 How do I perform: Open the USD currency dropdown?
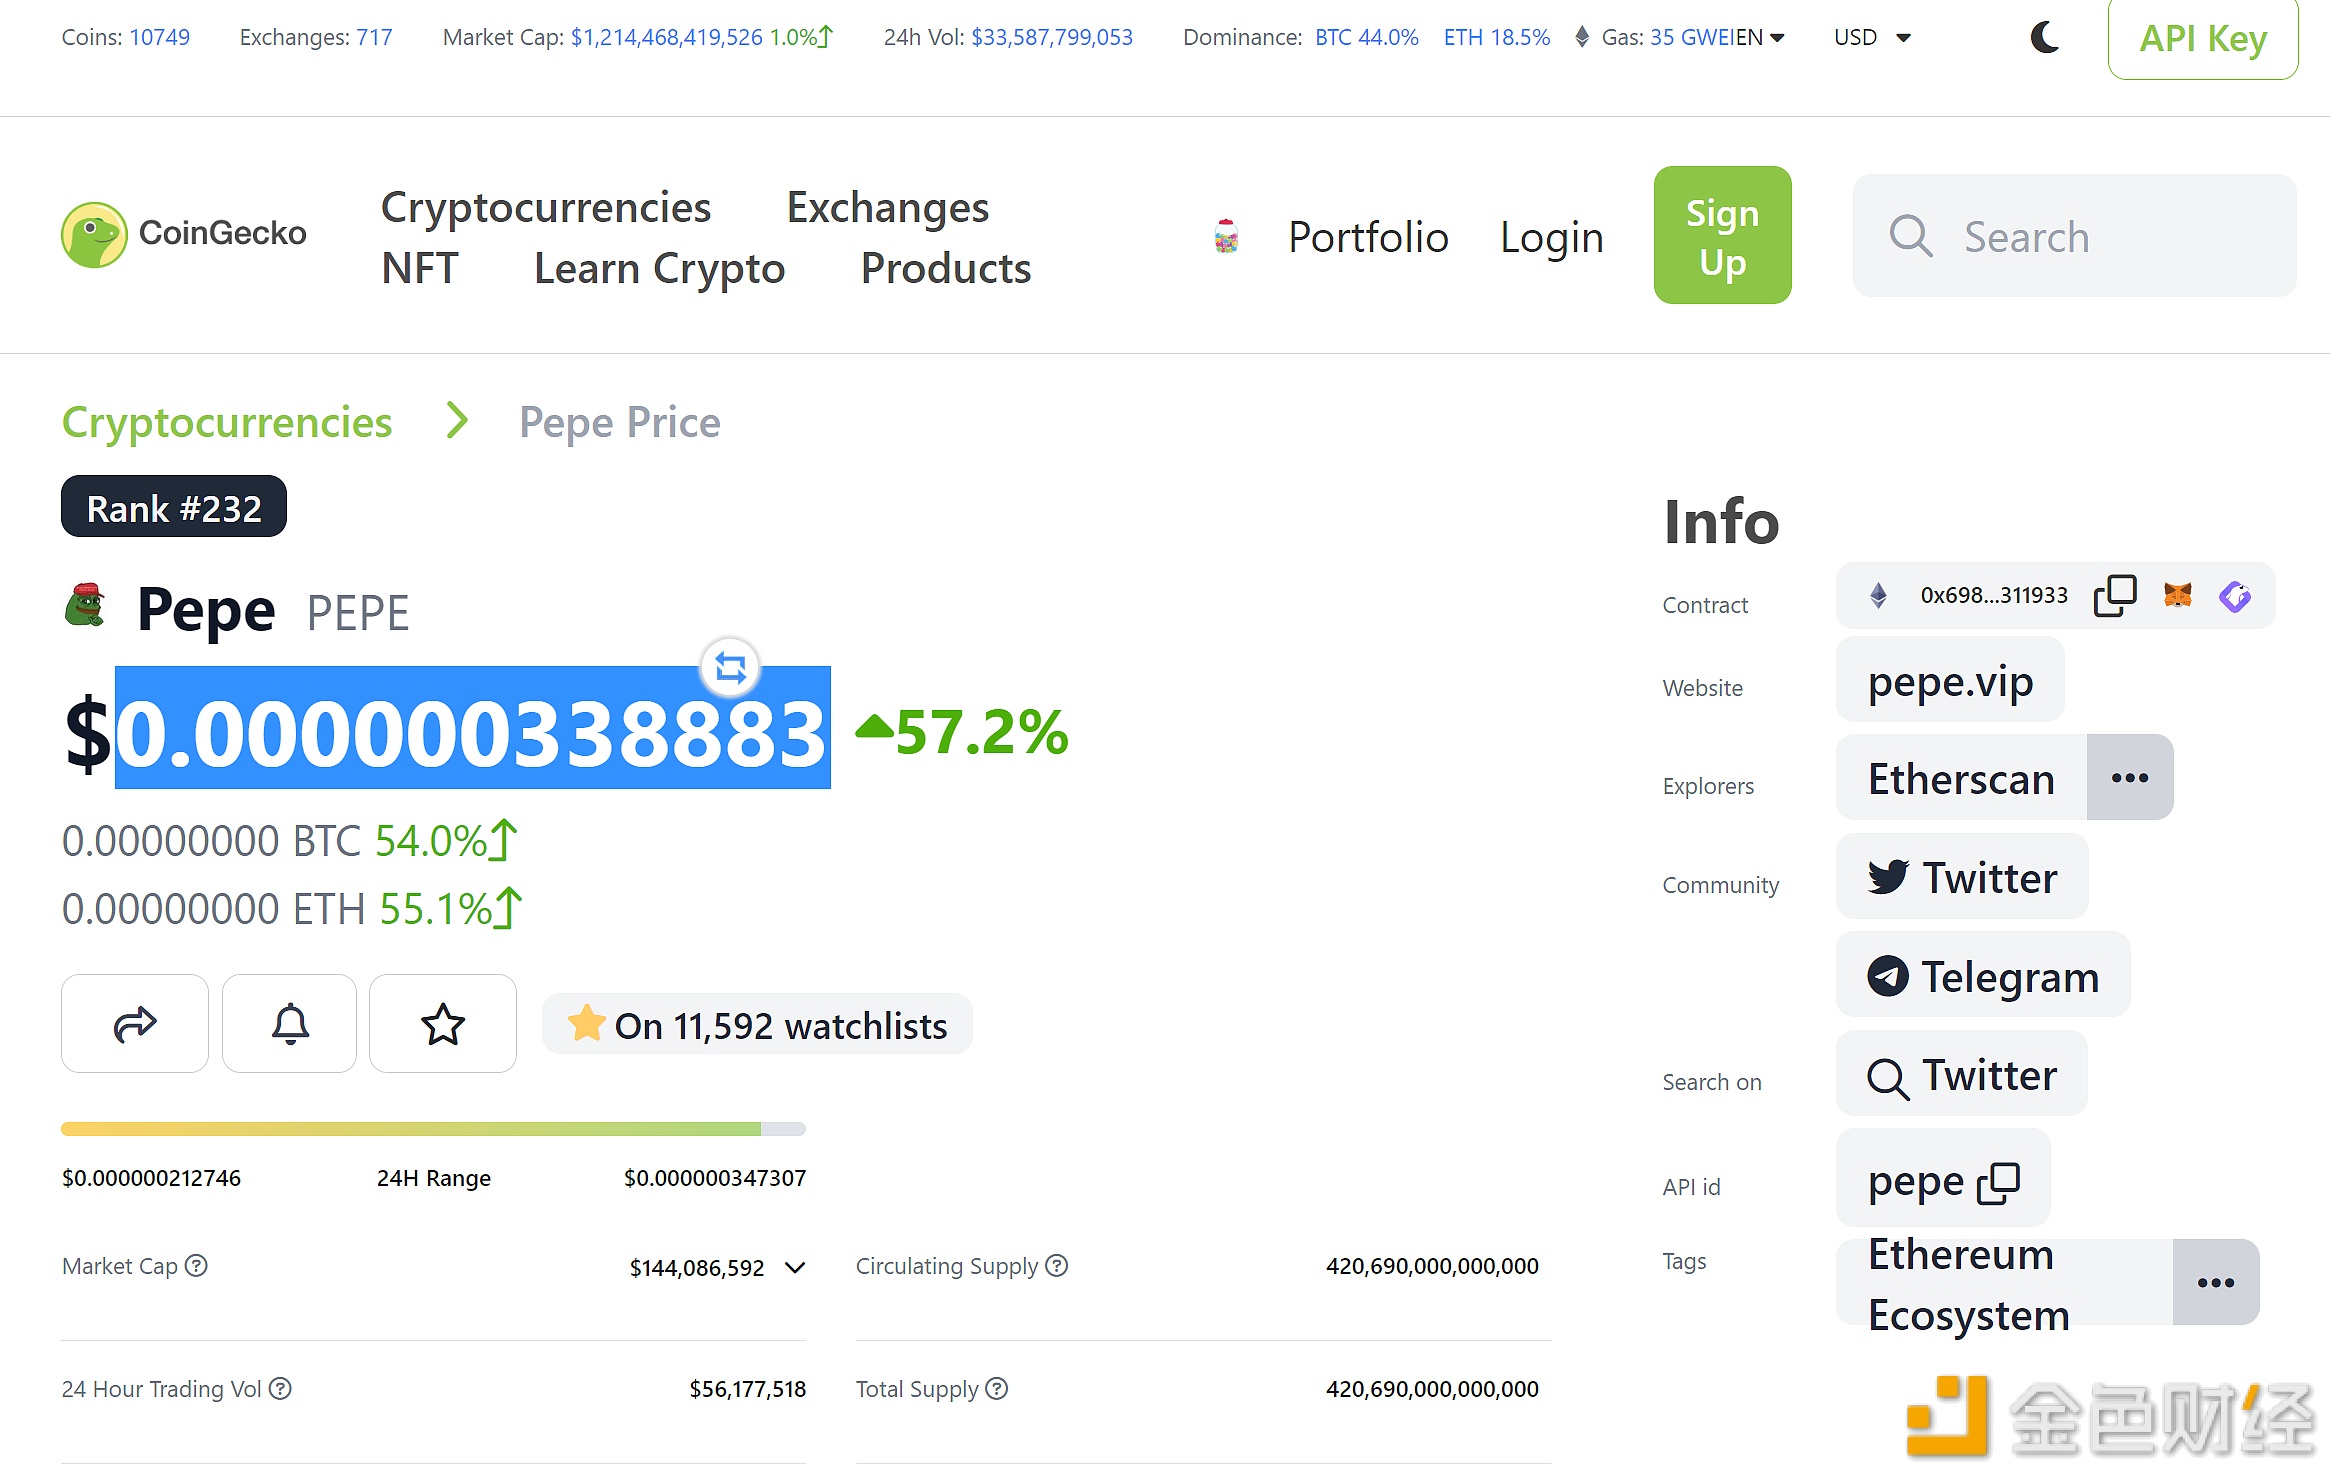1872,38
